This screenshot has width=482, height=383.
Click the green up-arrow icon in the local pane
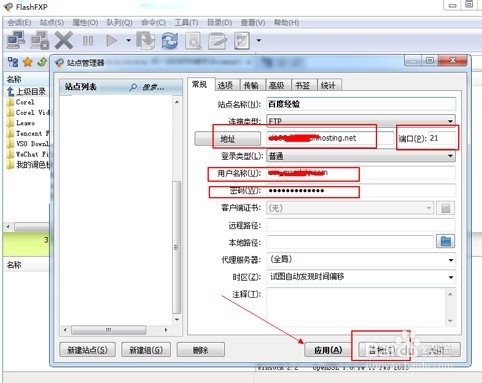42,62
